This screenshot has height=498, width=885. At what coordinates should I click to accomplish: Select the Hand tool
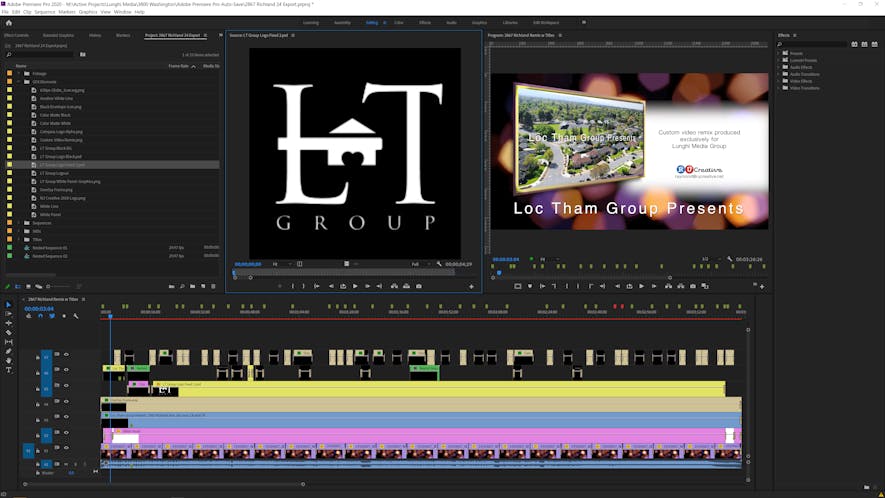click(9, 360)
